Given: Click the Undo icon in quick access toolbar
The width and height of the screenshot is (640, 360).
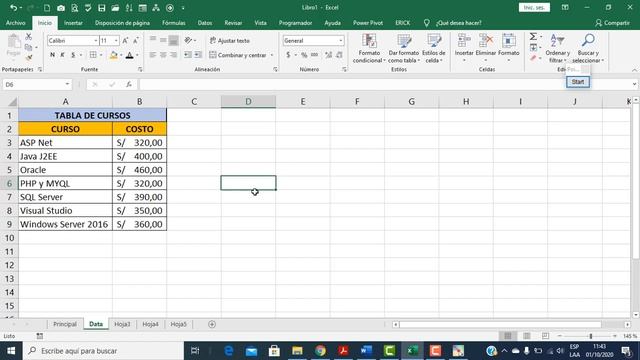Looking at the screenshot, I should 13,8.
